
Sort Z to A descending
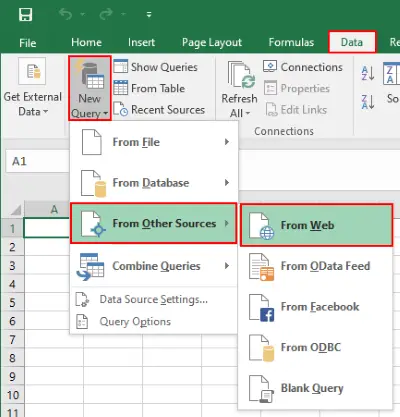coord(368,102)
